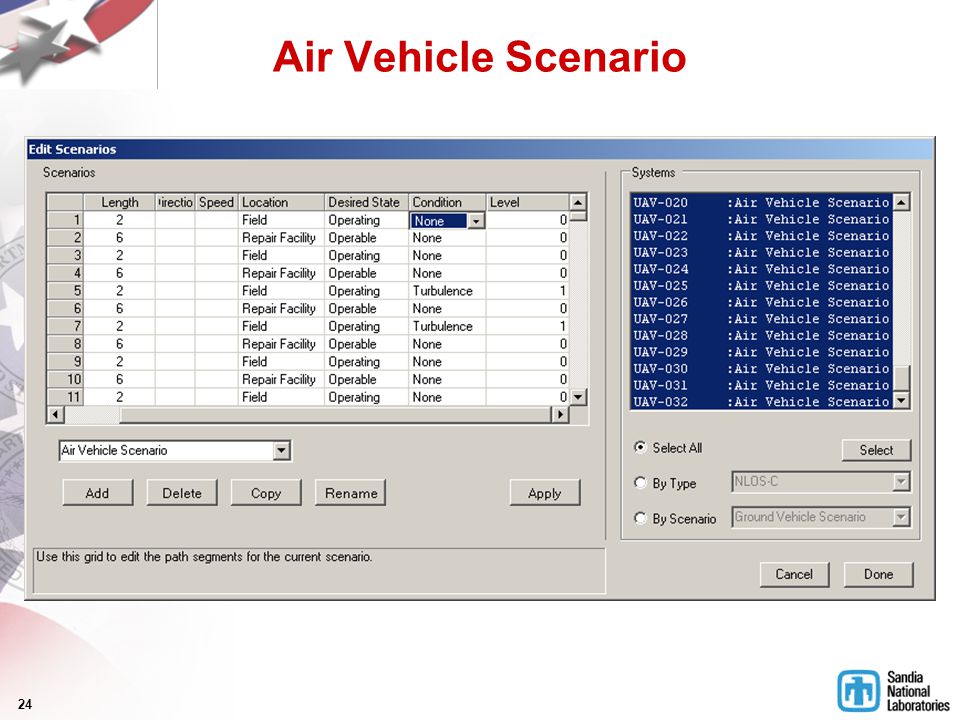Viewport: 960px width, 720px height.
Task: Select UAV-025 in the Systems list
Action: (x=761, y=285)
